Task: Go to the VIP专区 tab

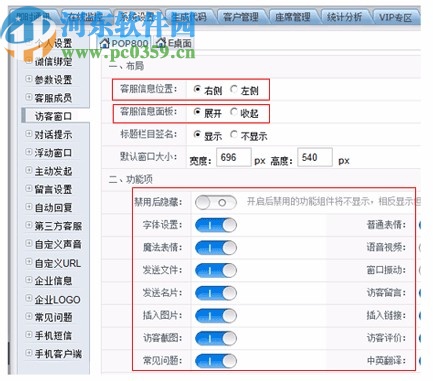Action: click(x=396, y=17)
